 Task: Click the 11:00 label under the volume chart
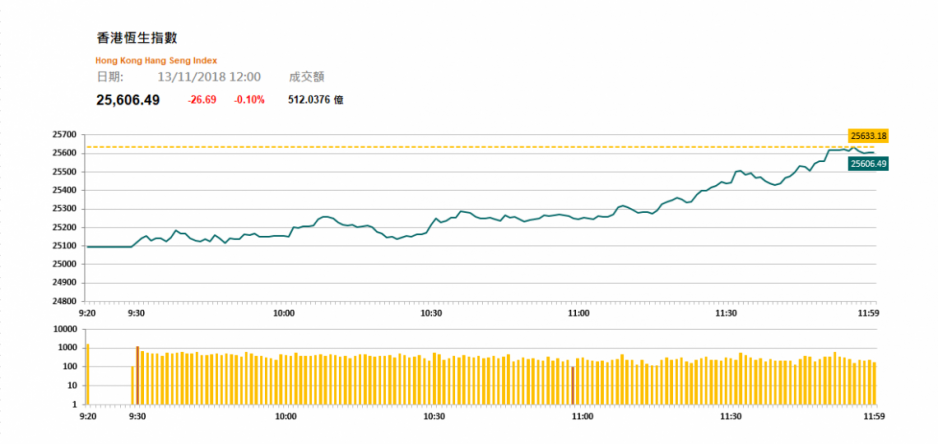click(x=581, y=416)
